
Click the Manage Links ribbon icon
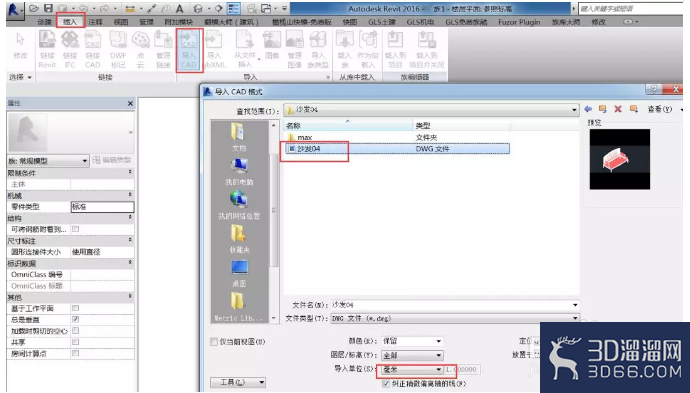click(x=163, y=50)
